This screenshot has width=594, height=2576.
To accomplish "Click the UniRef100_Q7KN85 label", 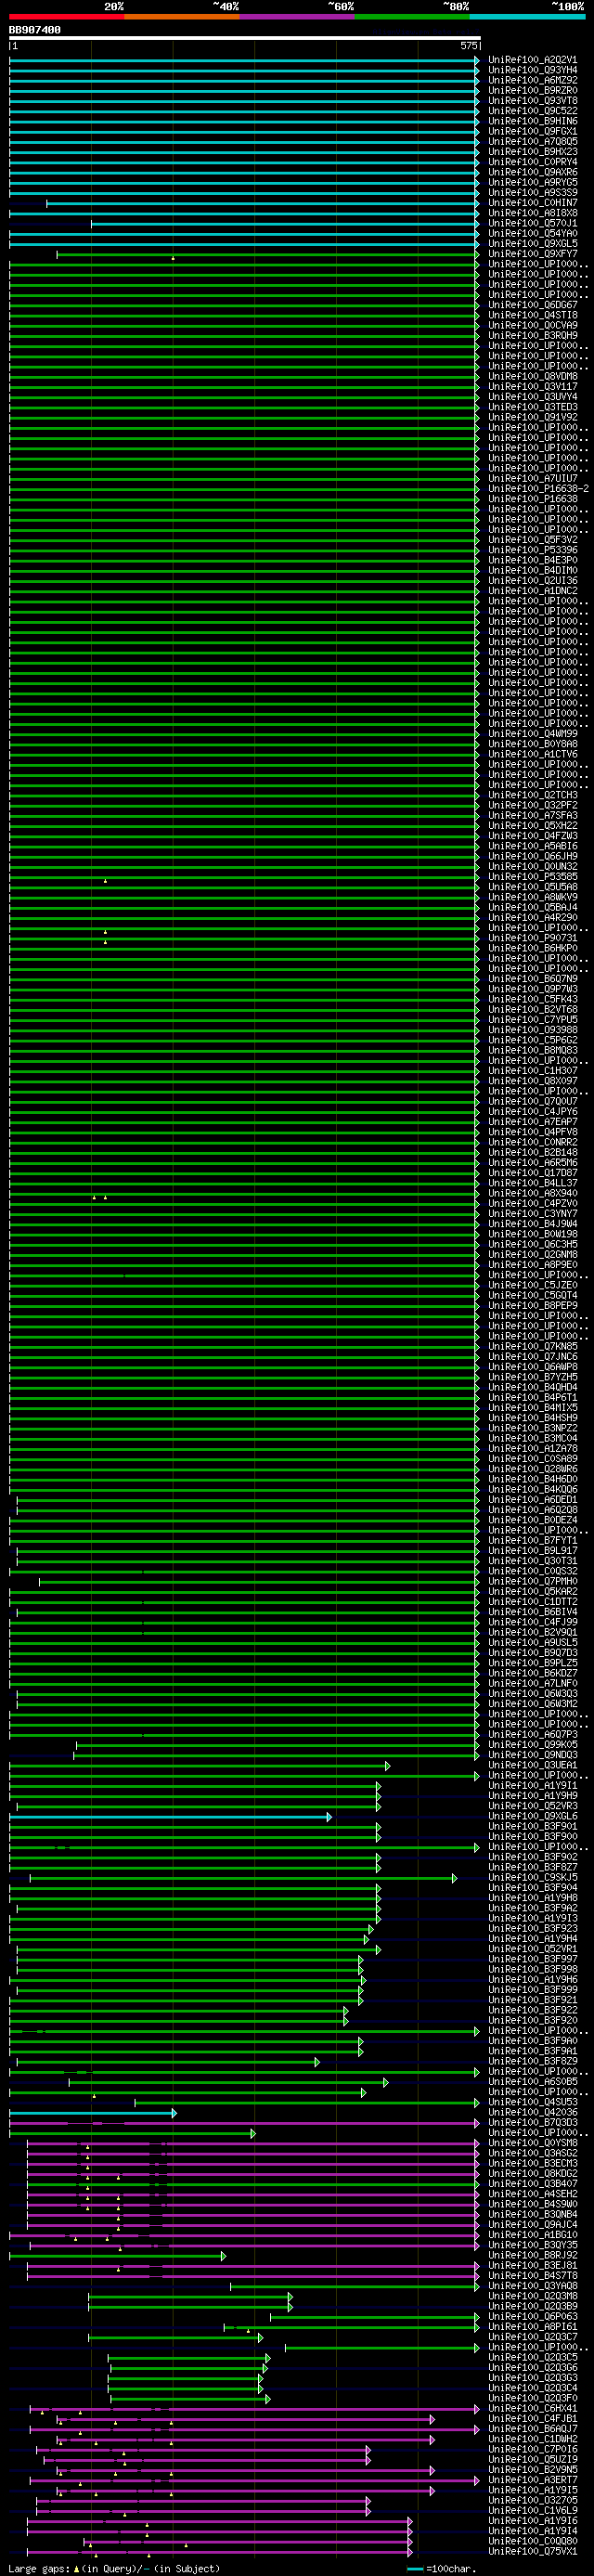I will [532, 1346].
